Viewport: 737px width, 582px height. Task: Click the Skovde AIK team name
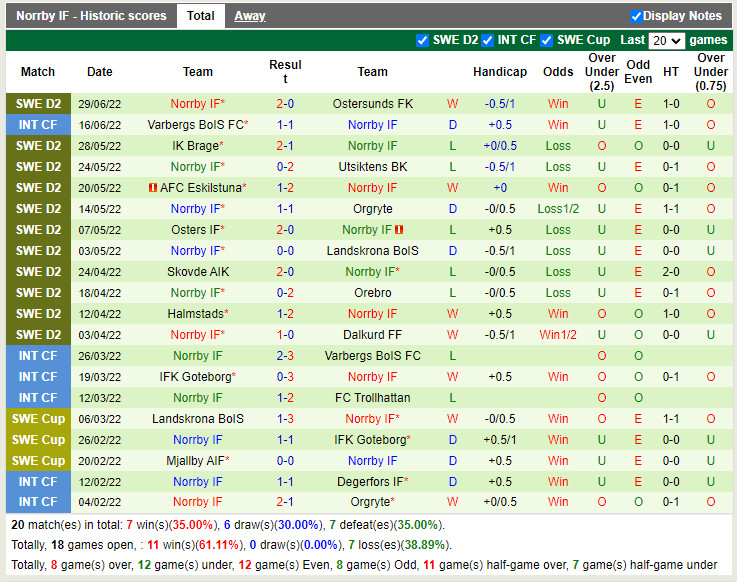(x=197, y=272)
